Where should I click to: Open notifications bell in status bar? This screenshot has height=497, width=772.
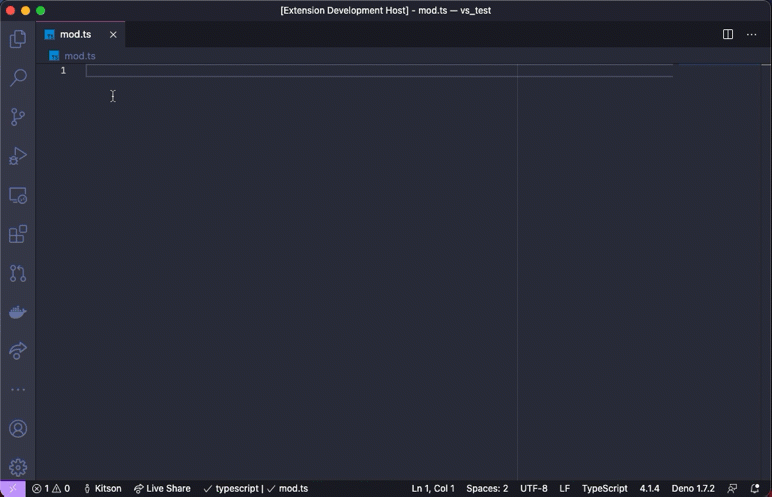755,489
